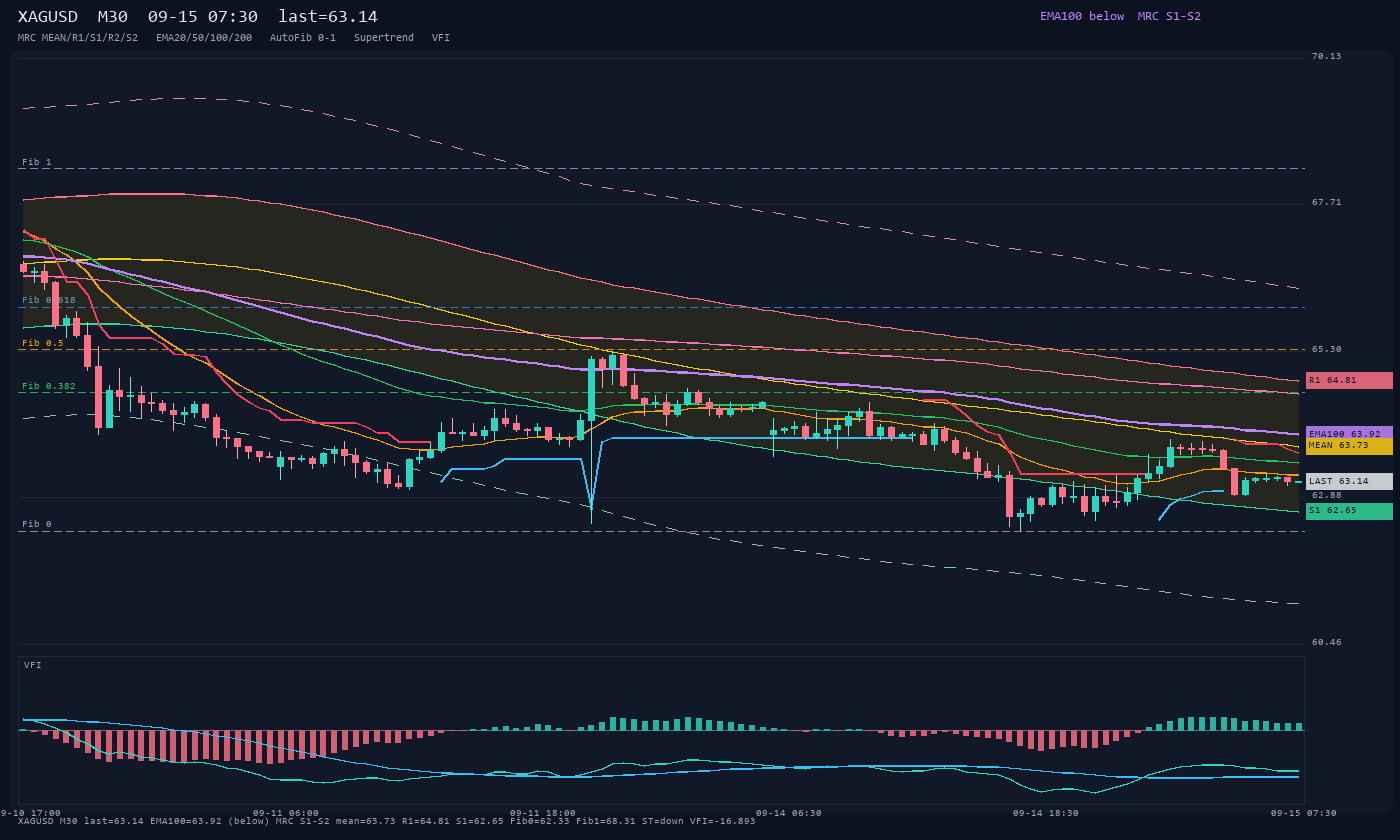This screenshot has height=840, width=1400.
Task: Click 'VFI=-16.893' in the bottom status line
Action: 723,821
